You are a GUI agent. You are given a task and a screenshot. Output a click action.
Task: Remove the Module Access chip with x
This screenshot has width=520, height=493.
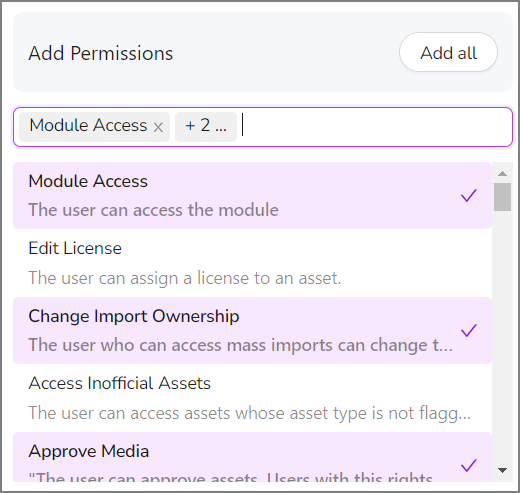158,127
